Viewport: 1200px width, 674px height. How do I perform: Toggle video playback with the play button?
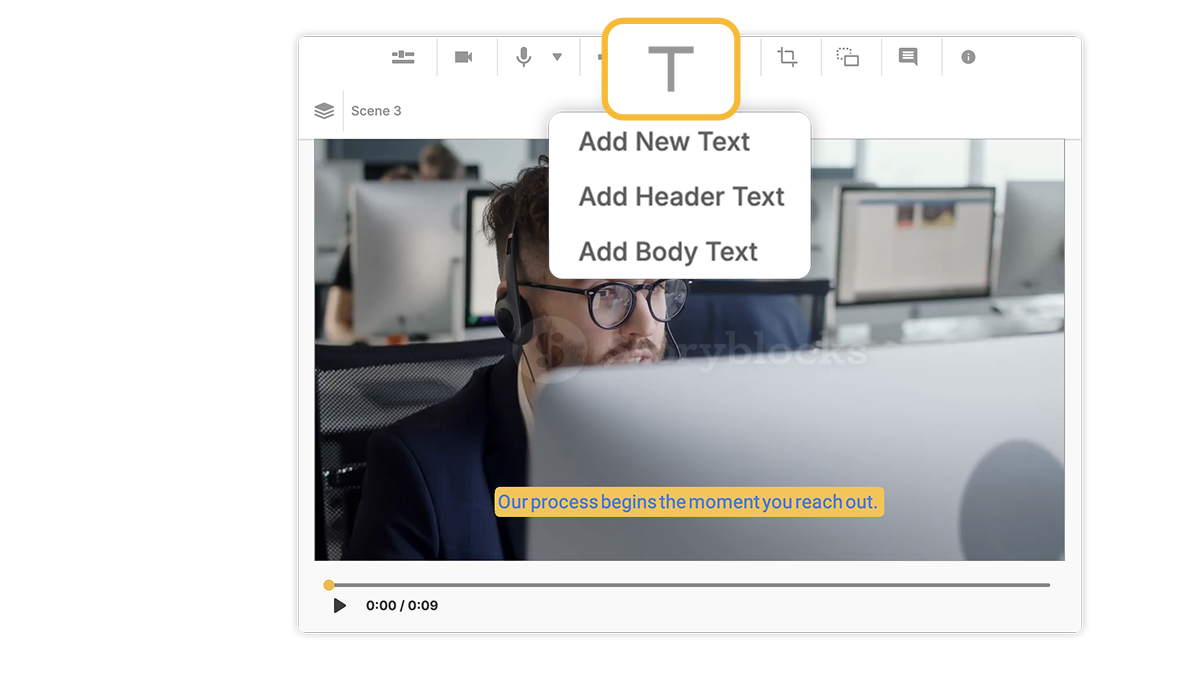[x=339, y=605]
